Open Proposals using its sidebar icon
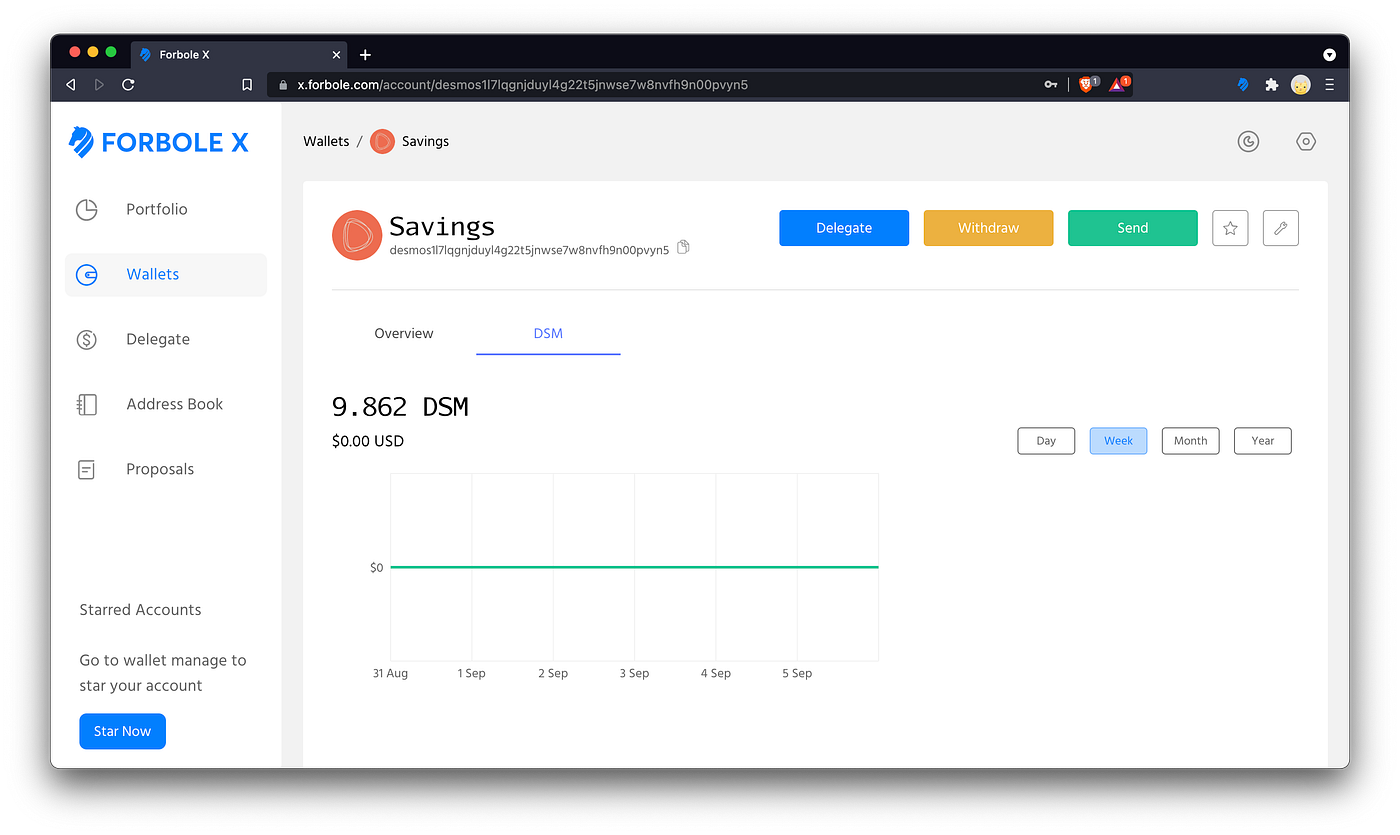 (x=87, y=468)
